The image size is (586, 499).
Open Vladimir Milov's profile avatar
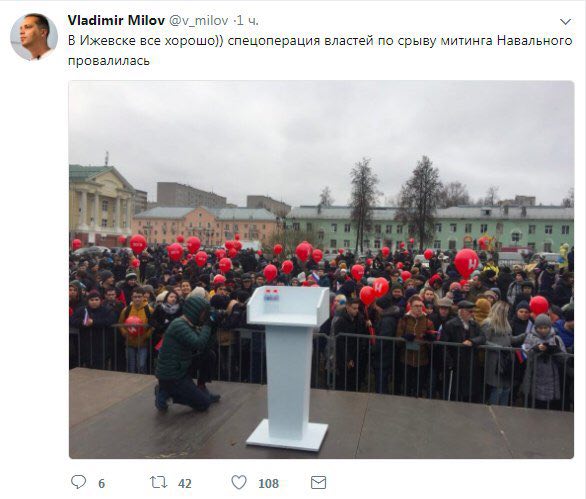34,37
